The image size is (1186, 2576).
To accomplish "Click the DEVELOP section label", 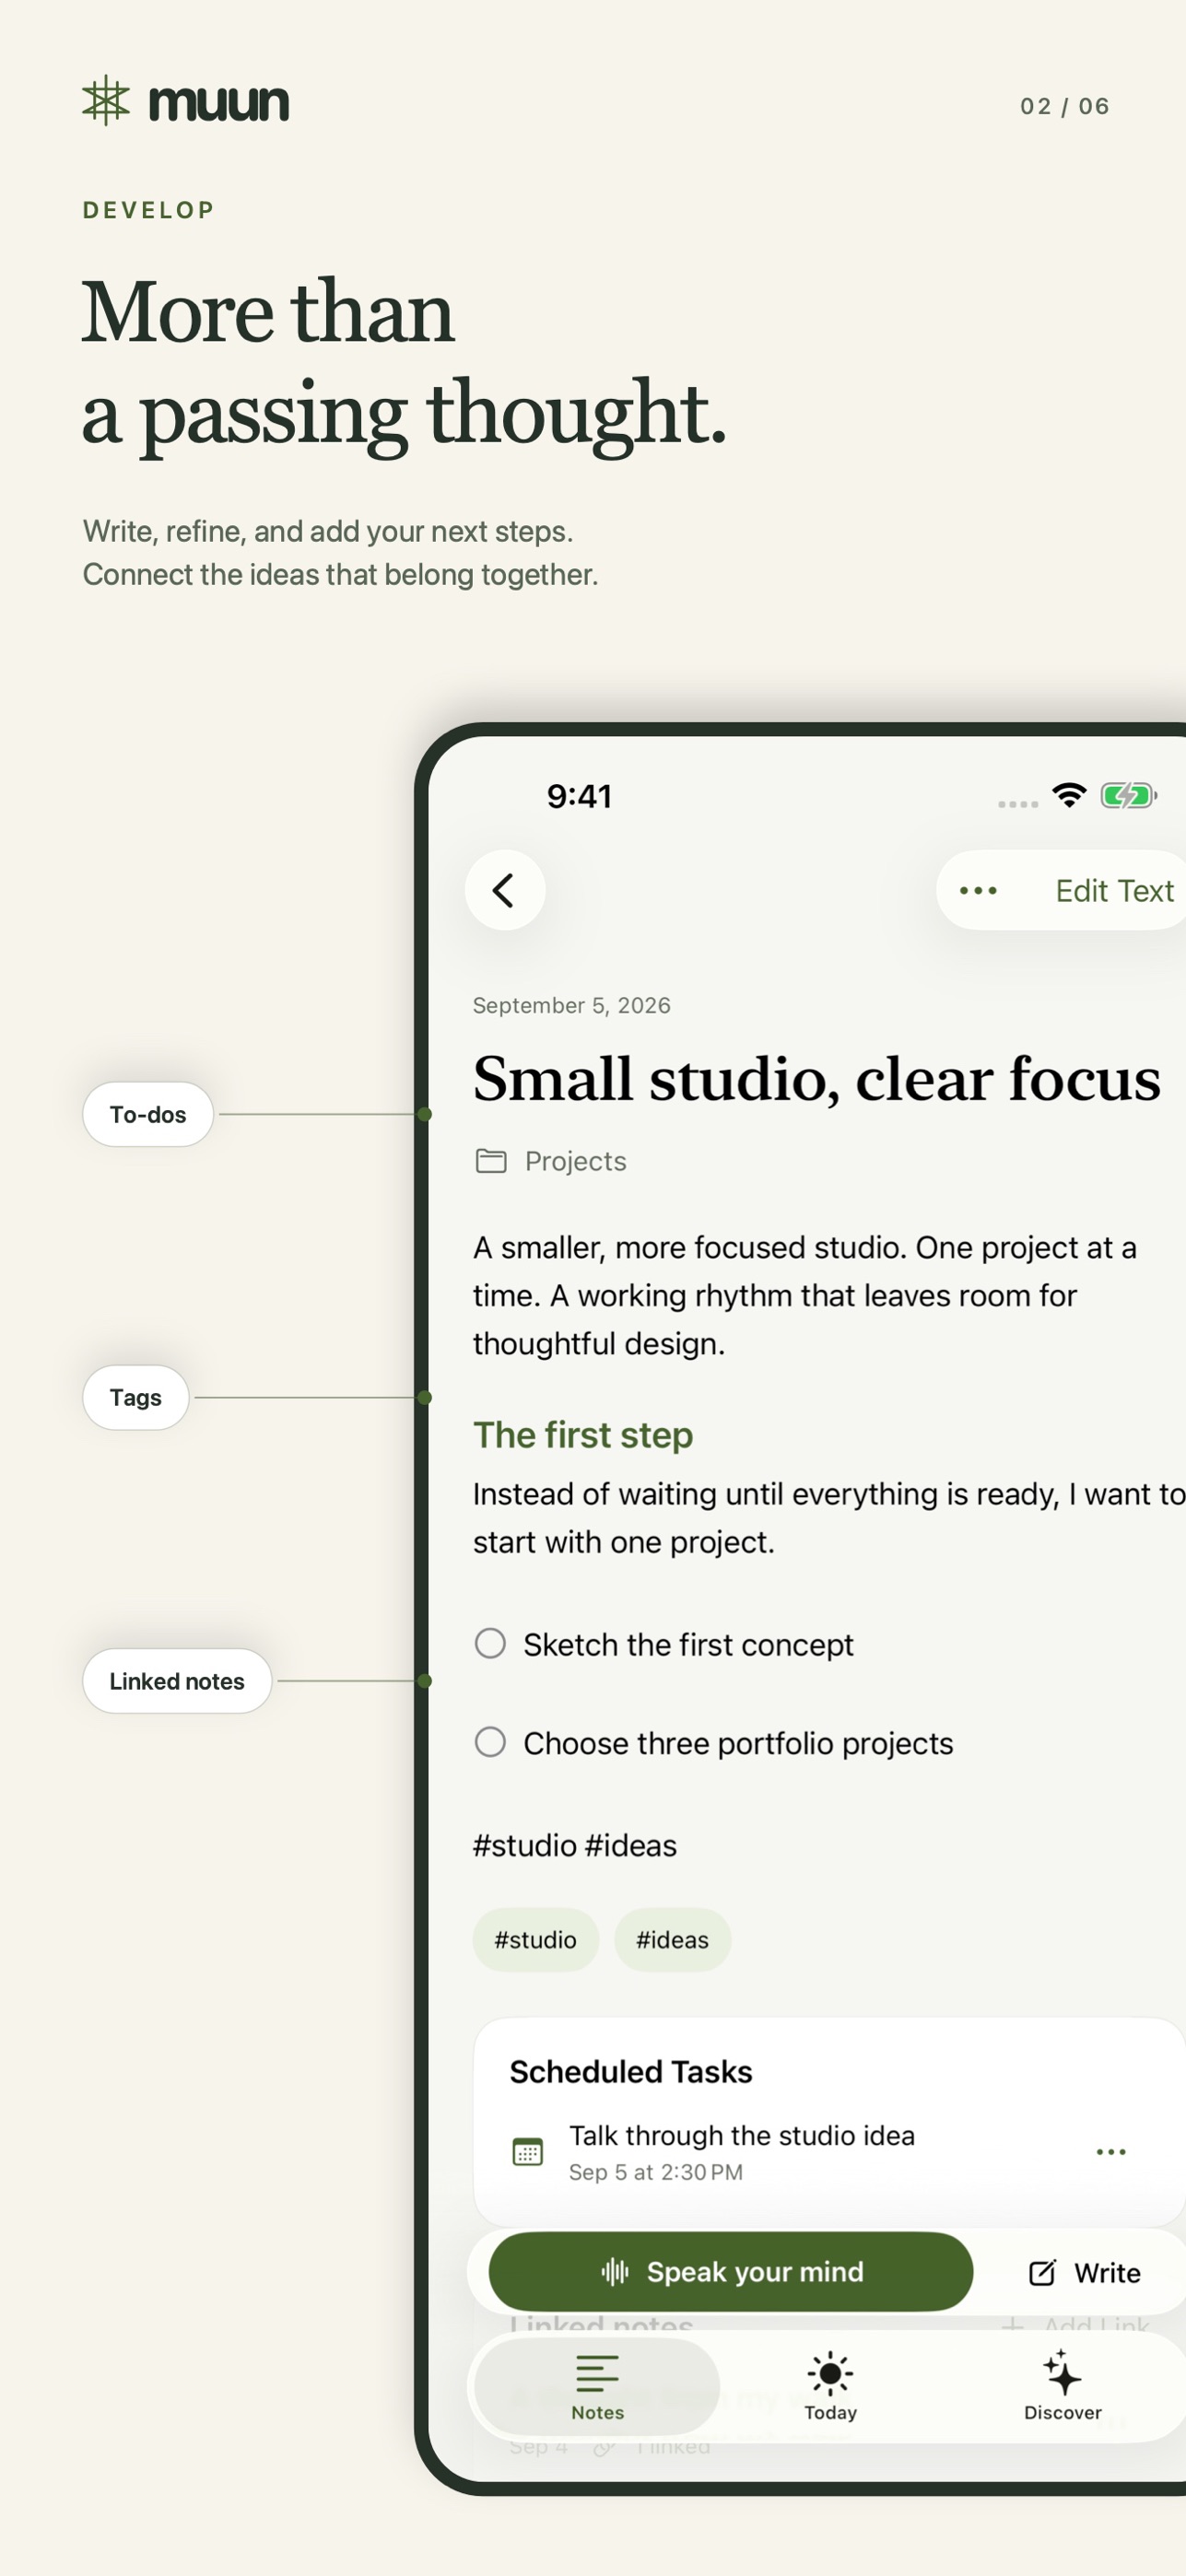I will tap(149, 210).
